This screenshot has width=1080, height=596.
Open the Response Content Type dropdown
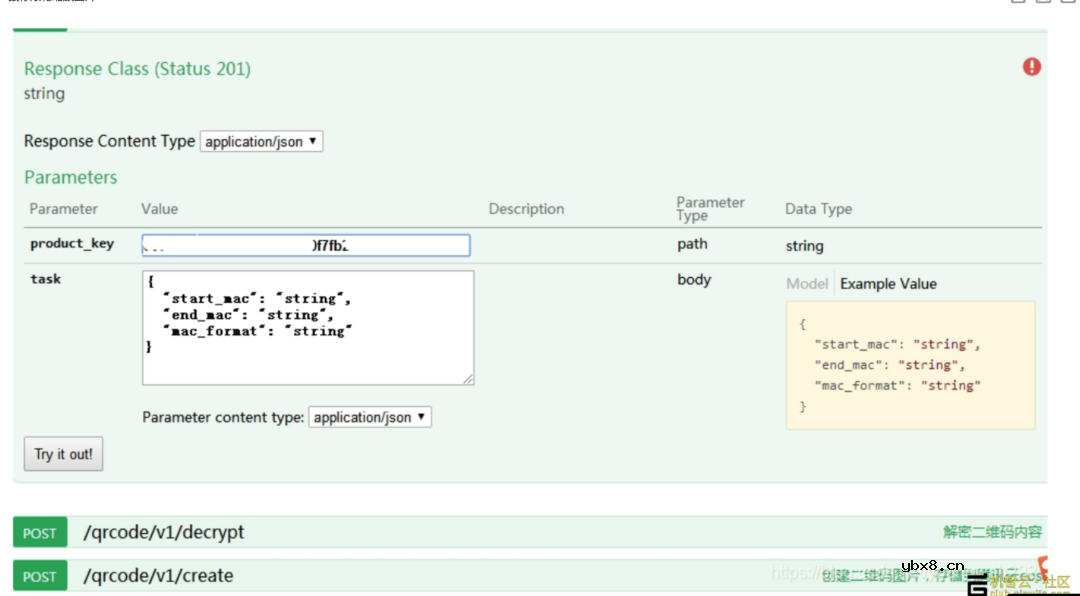[261, 142]
